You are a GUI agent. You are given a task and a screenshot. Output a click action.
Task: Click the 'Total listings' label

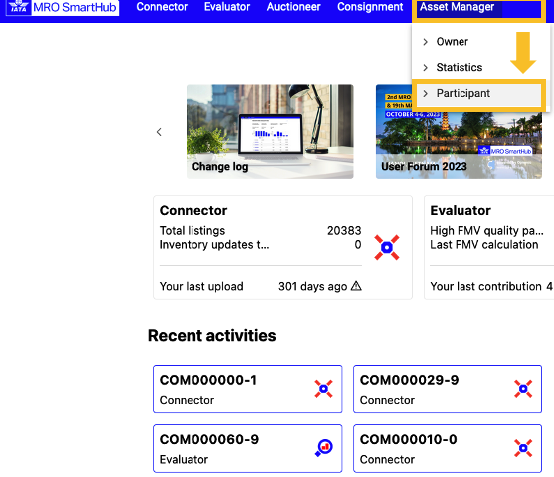[x=192, y=231]
